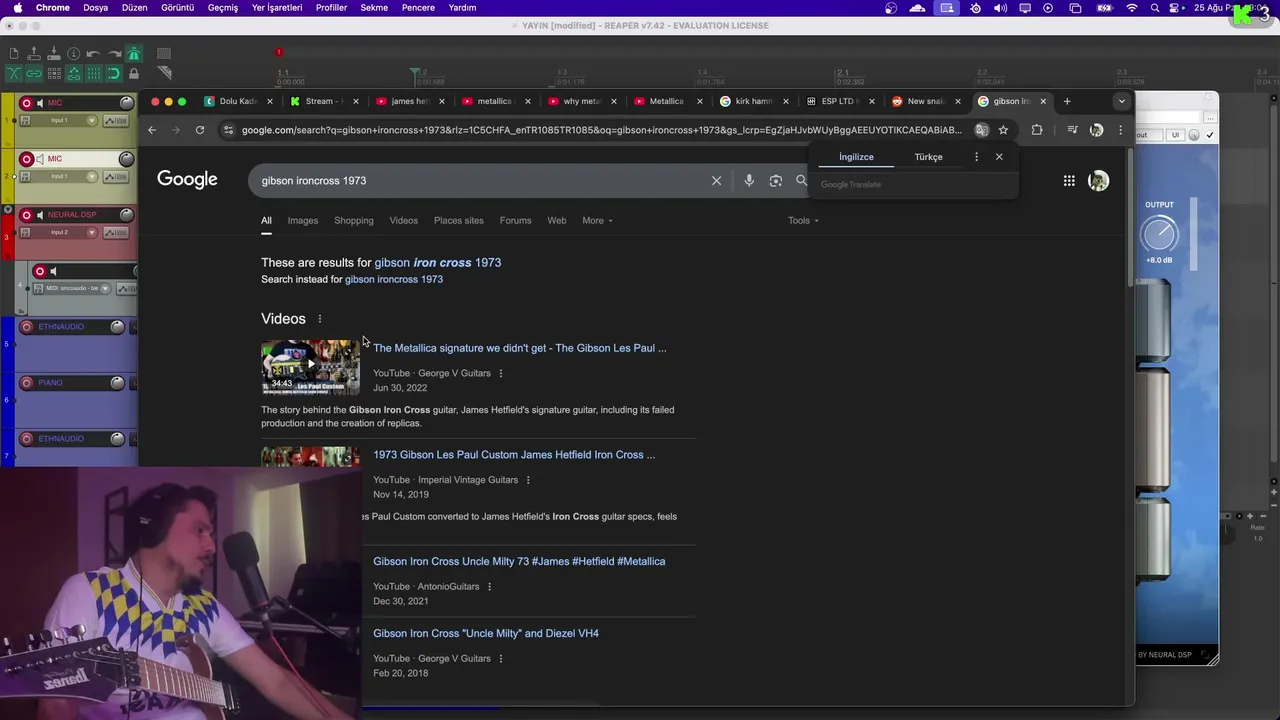Open translate popup options menu
This screenshot has width=1280, height=720.
976,157
